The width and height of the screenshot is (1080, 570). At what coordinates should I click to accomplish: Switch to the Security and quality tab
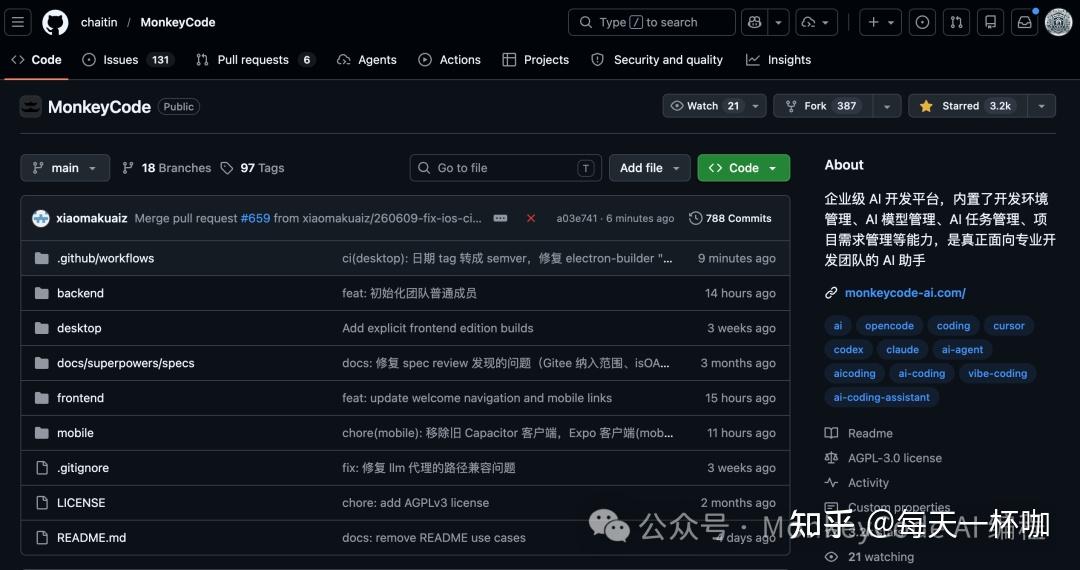tap(657, 60)
